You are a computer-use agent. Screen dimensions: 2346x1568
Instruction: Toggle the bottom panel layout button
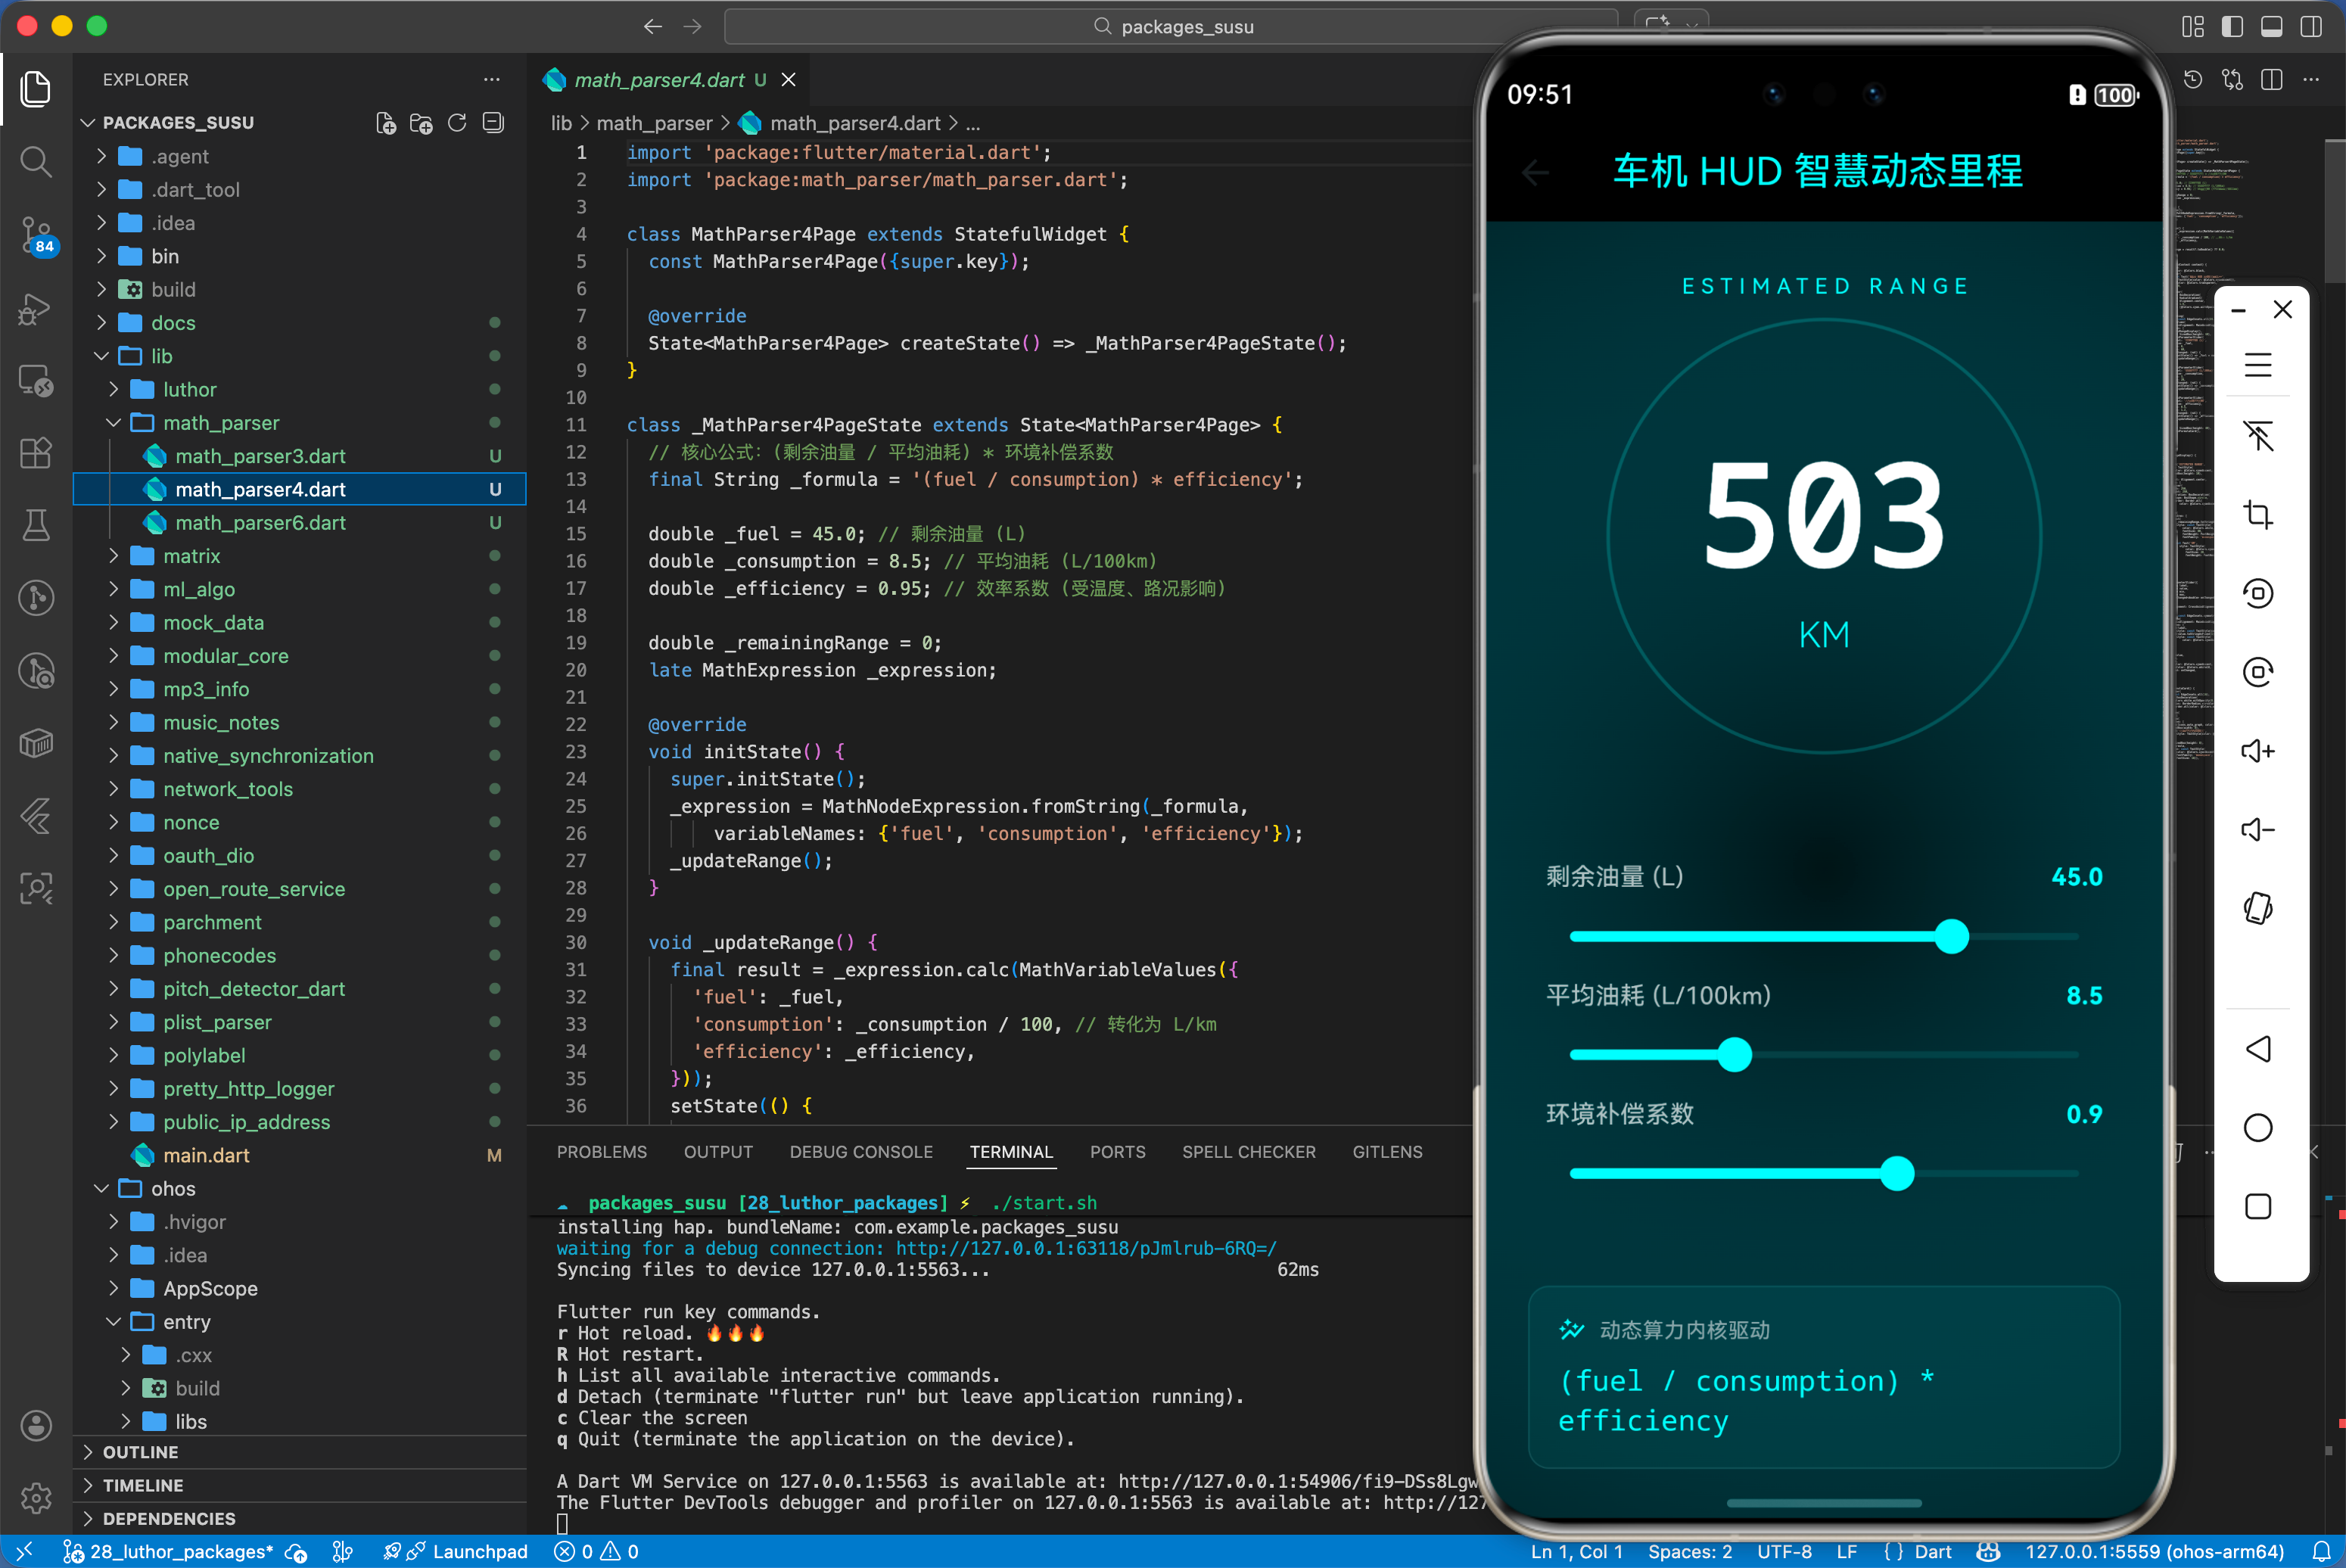(2271, 27)
